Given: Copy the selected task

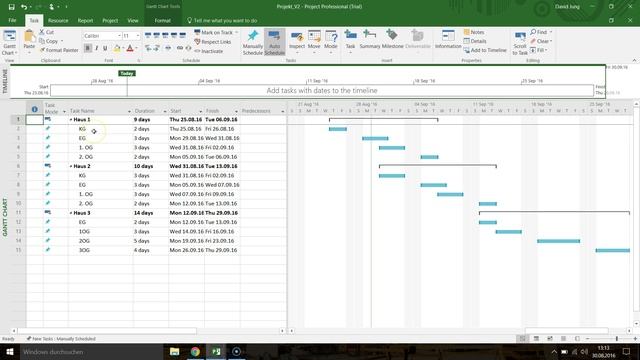Looking at the screenshot, I should pyautogui.click(x=49, y=41).
